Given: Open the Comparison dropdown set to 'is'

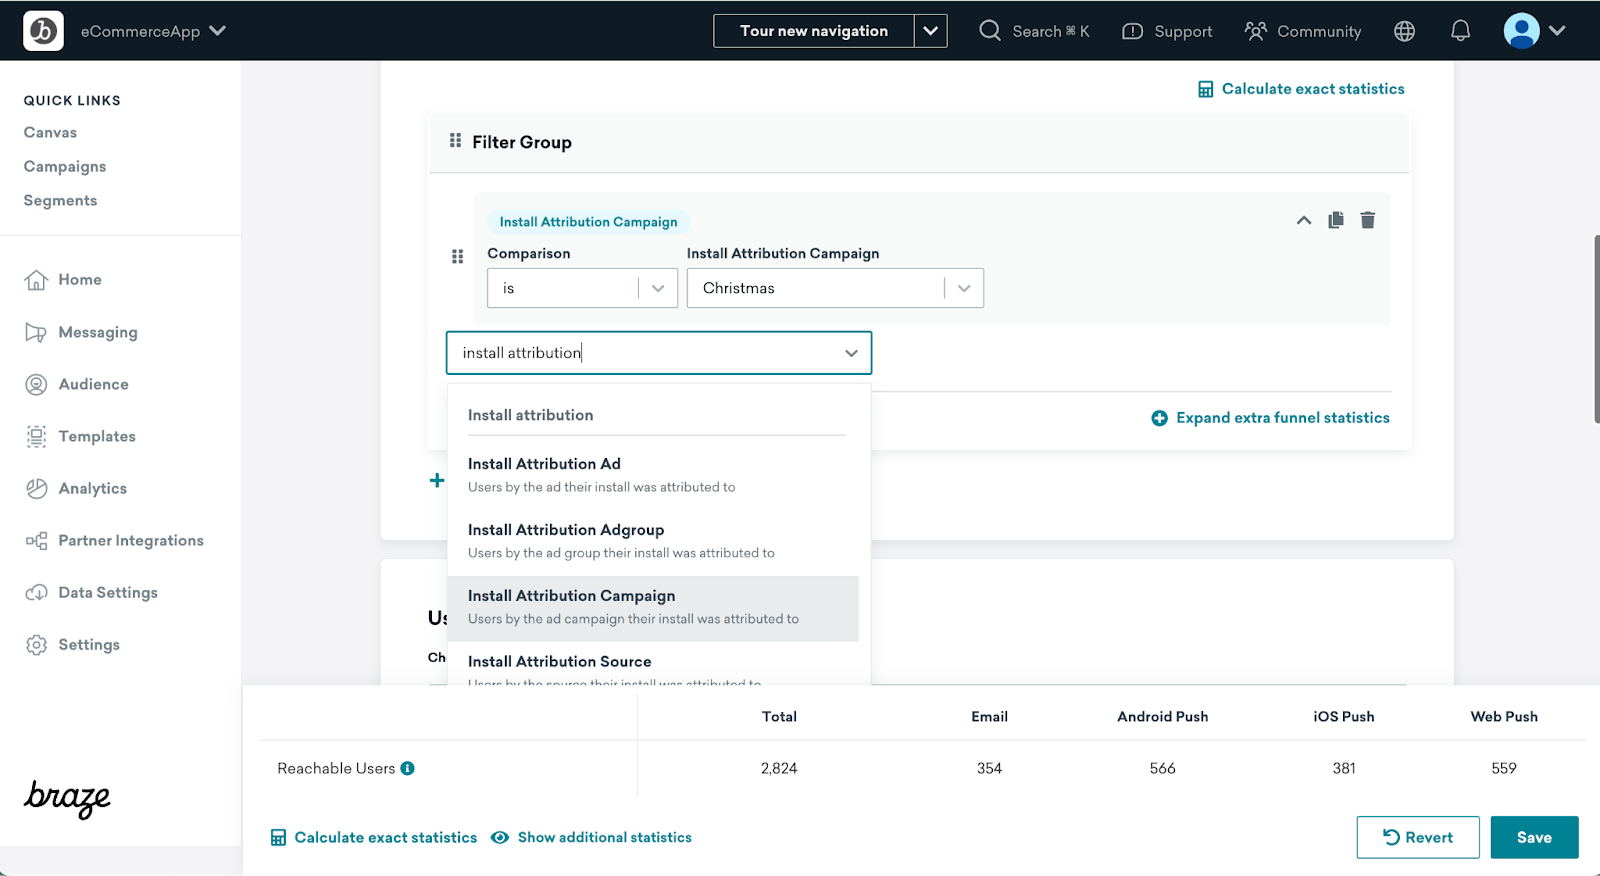Looking at the screenshot, I should coord(582,288).
